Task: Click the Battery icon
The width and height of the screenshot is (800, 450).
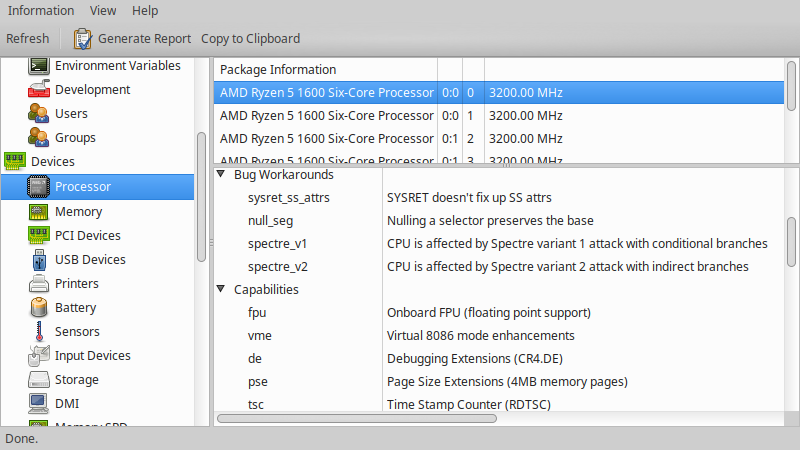Action: (39, 307)
